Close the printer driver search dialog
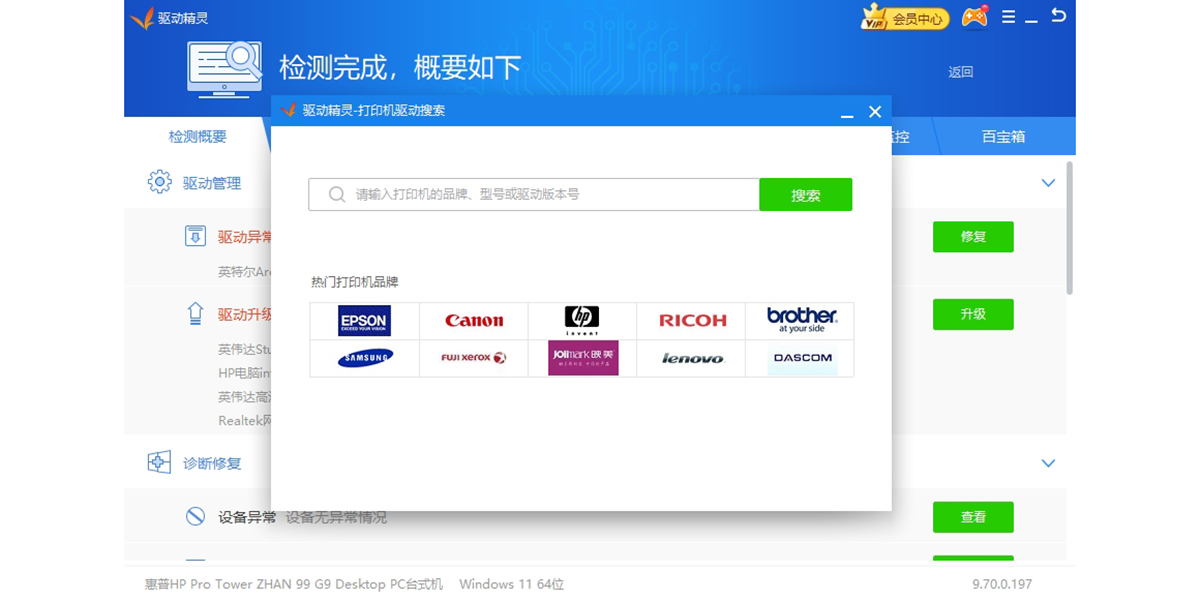 (x=875, y=111)
